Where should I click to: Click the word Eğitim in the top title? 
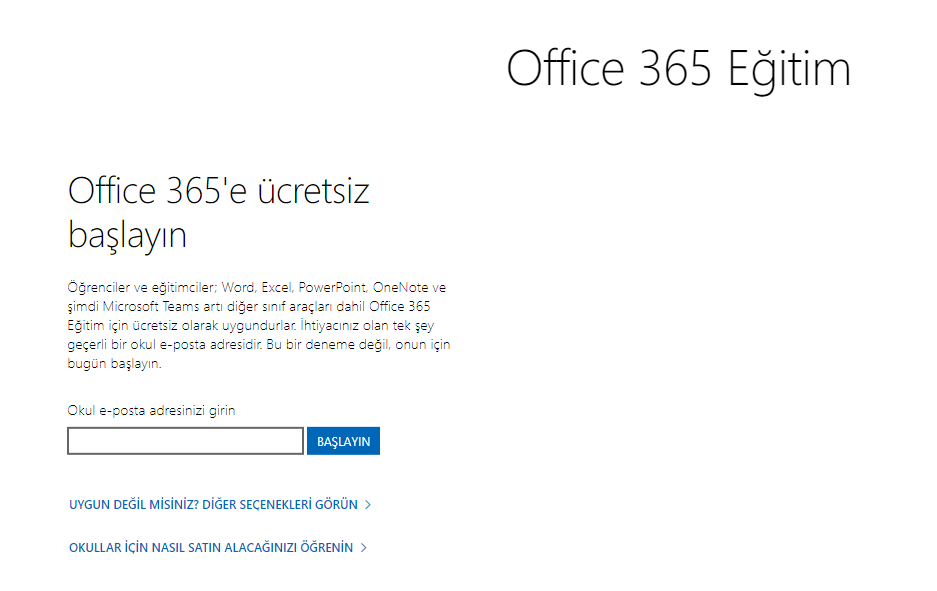click(789, 71)
